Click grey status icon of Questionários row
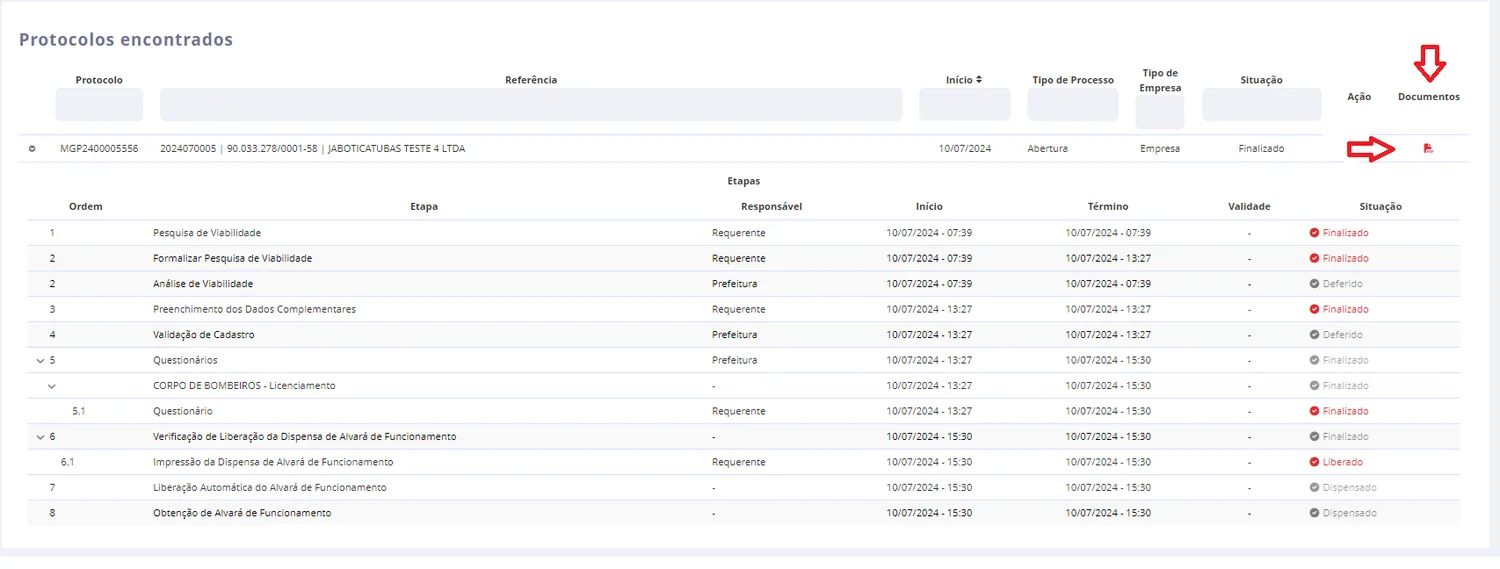1500x569 pixels. [x=1315, y=360]
